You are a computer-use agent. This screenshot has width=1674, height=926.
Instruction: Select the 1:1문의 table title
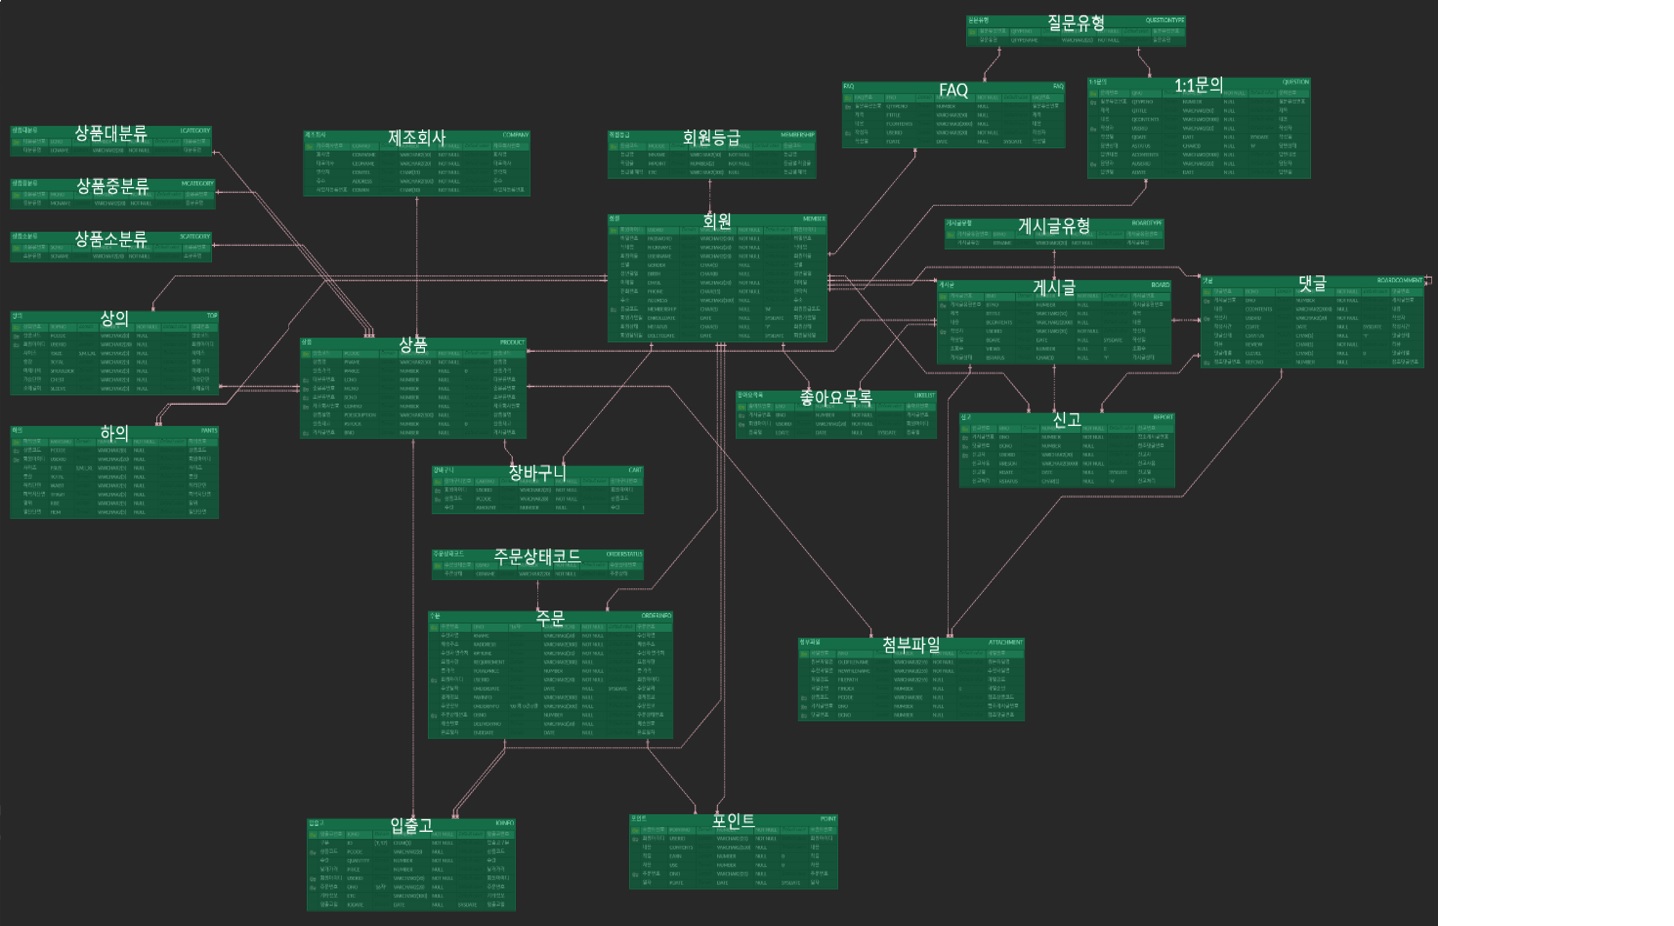(1198, 85)
